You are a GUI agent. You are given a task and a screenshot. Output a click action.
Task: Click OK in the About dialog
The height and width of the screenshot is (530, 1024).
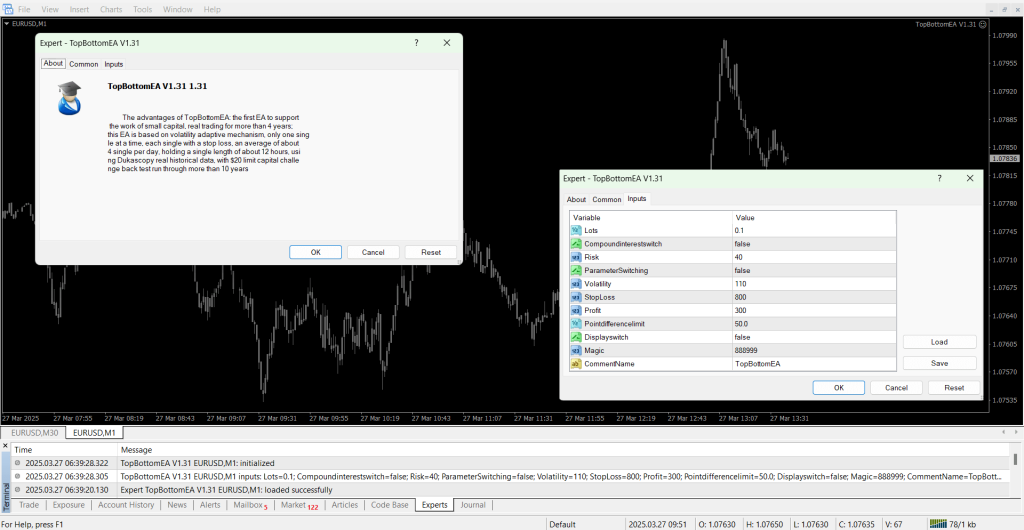click(x=315, y=252)
